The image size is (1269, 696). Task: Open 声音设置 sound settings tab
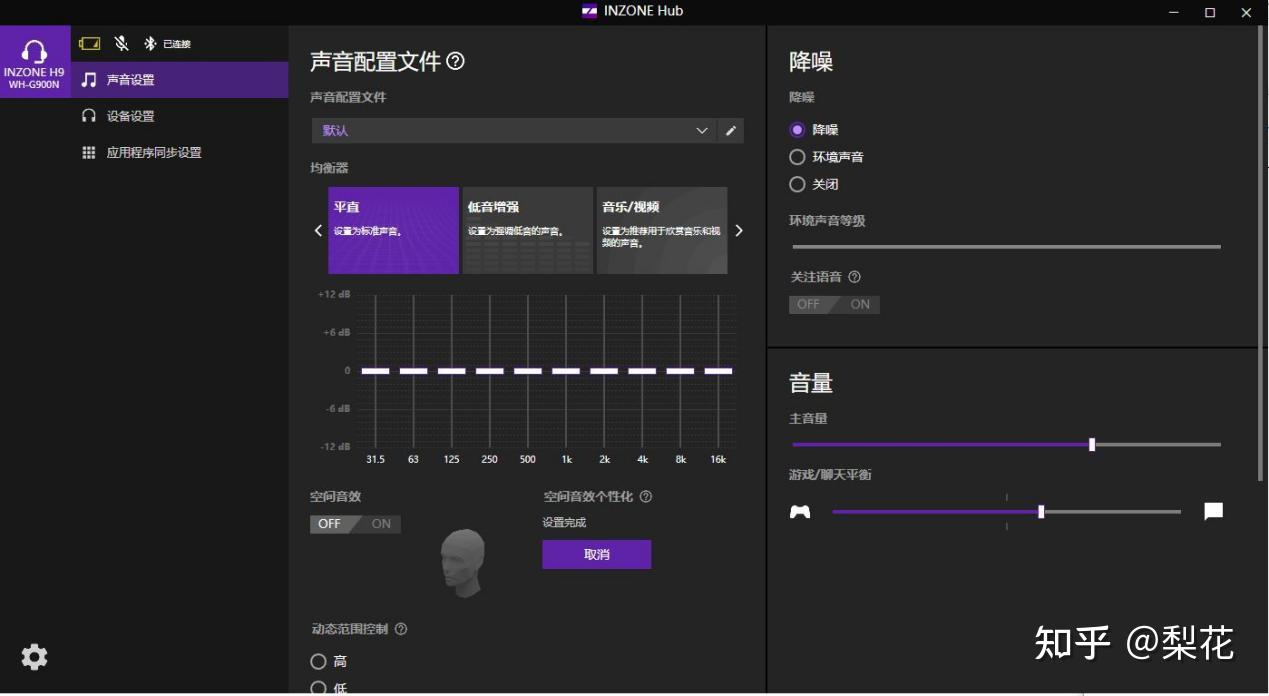pos(180,80)
